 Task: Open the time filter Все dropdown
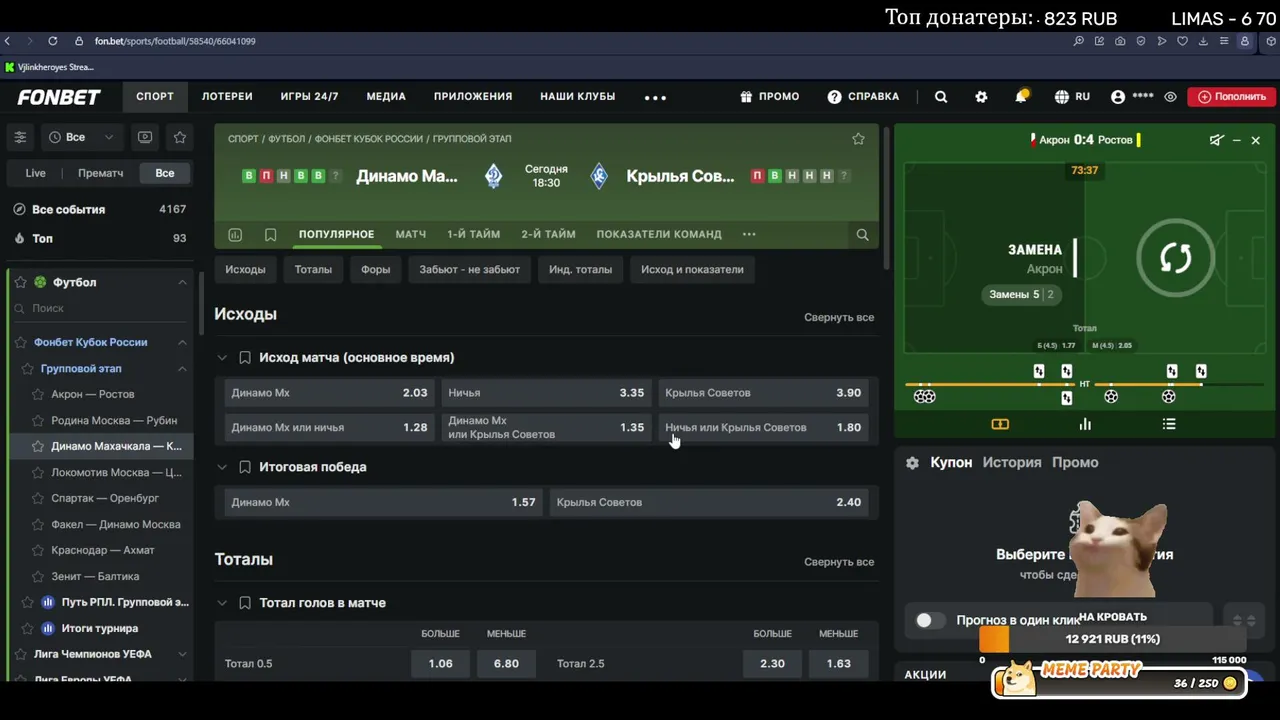(x=81, y=137)
